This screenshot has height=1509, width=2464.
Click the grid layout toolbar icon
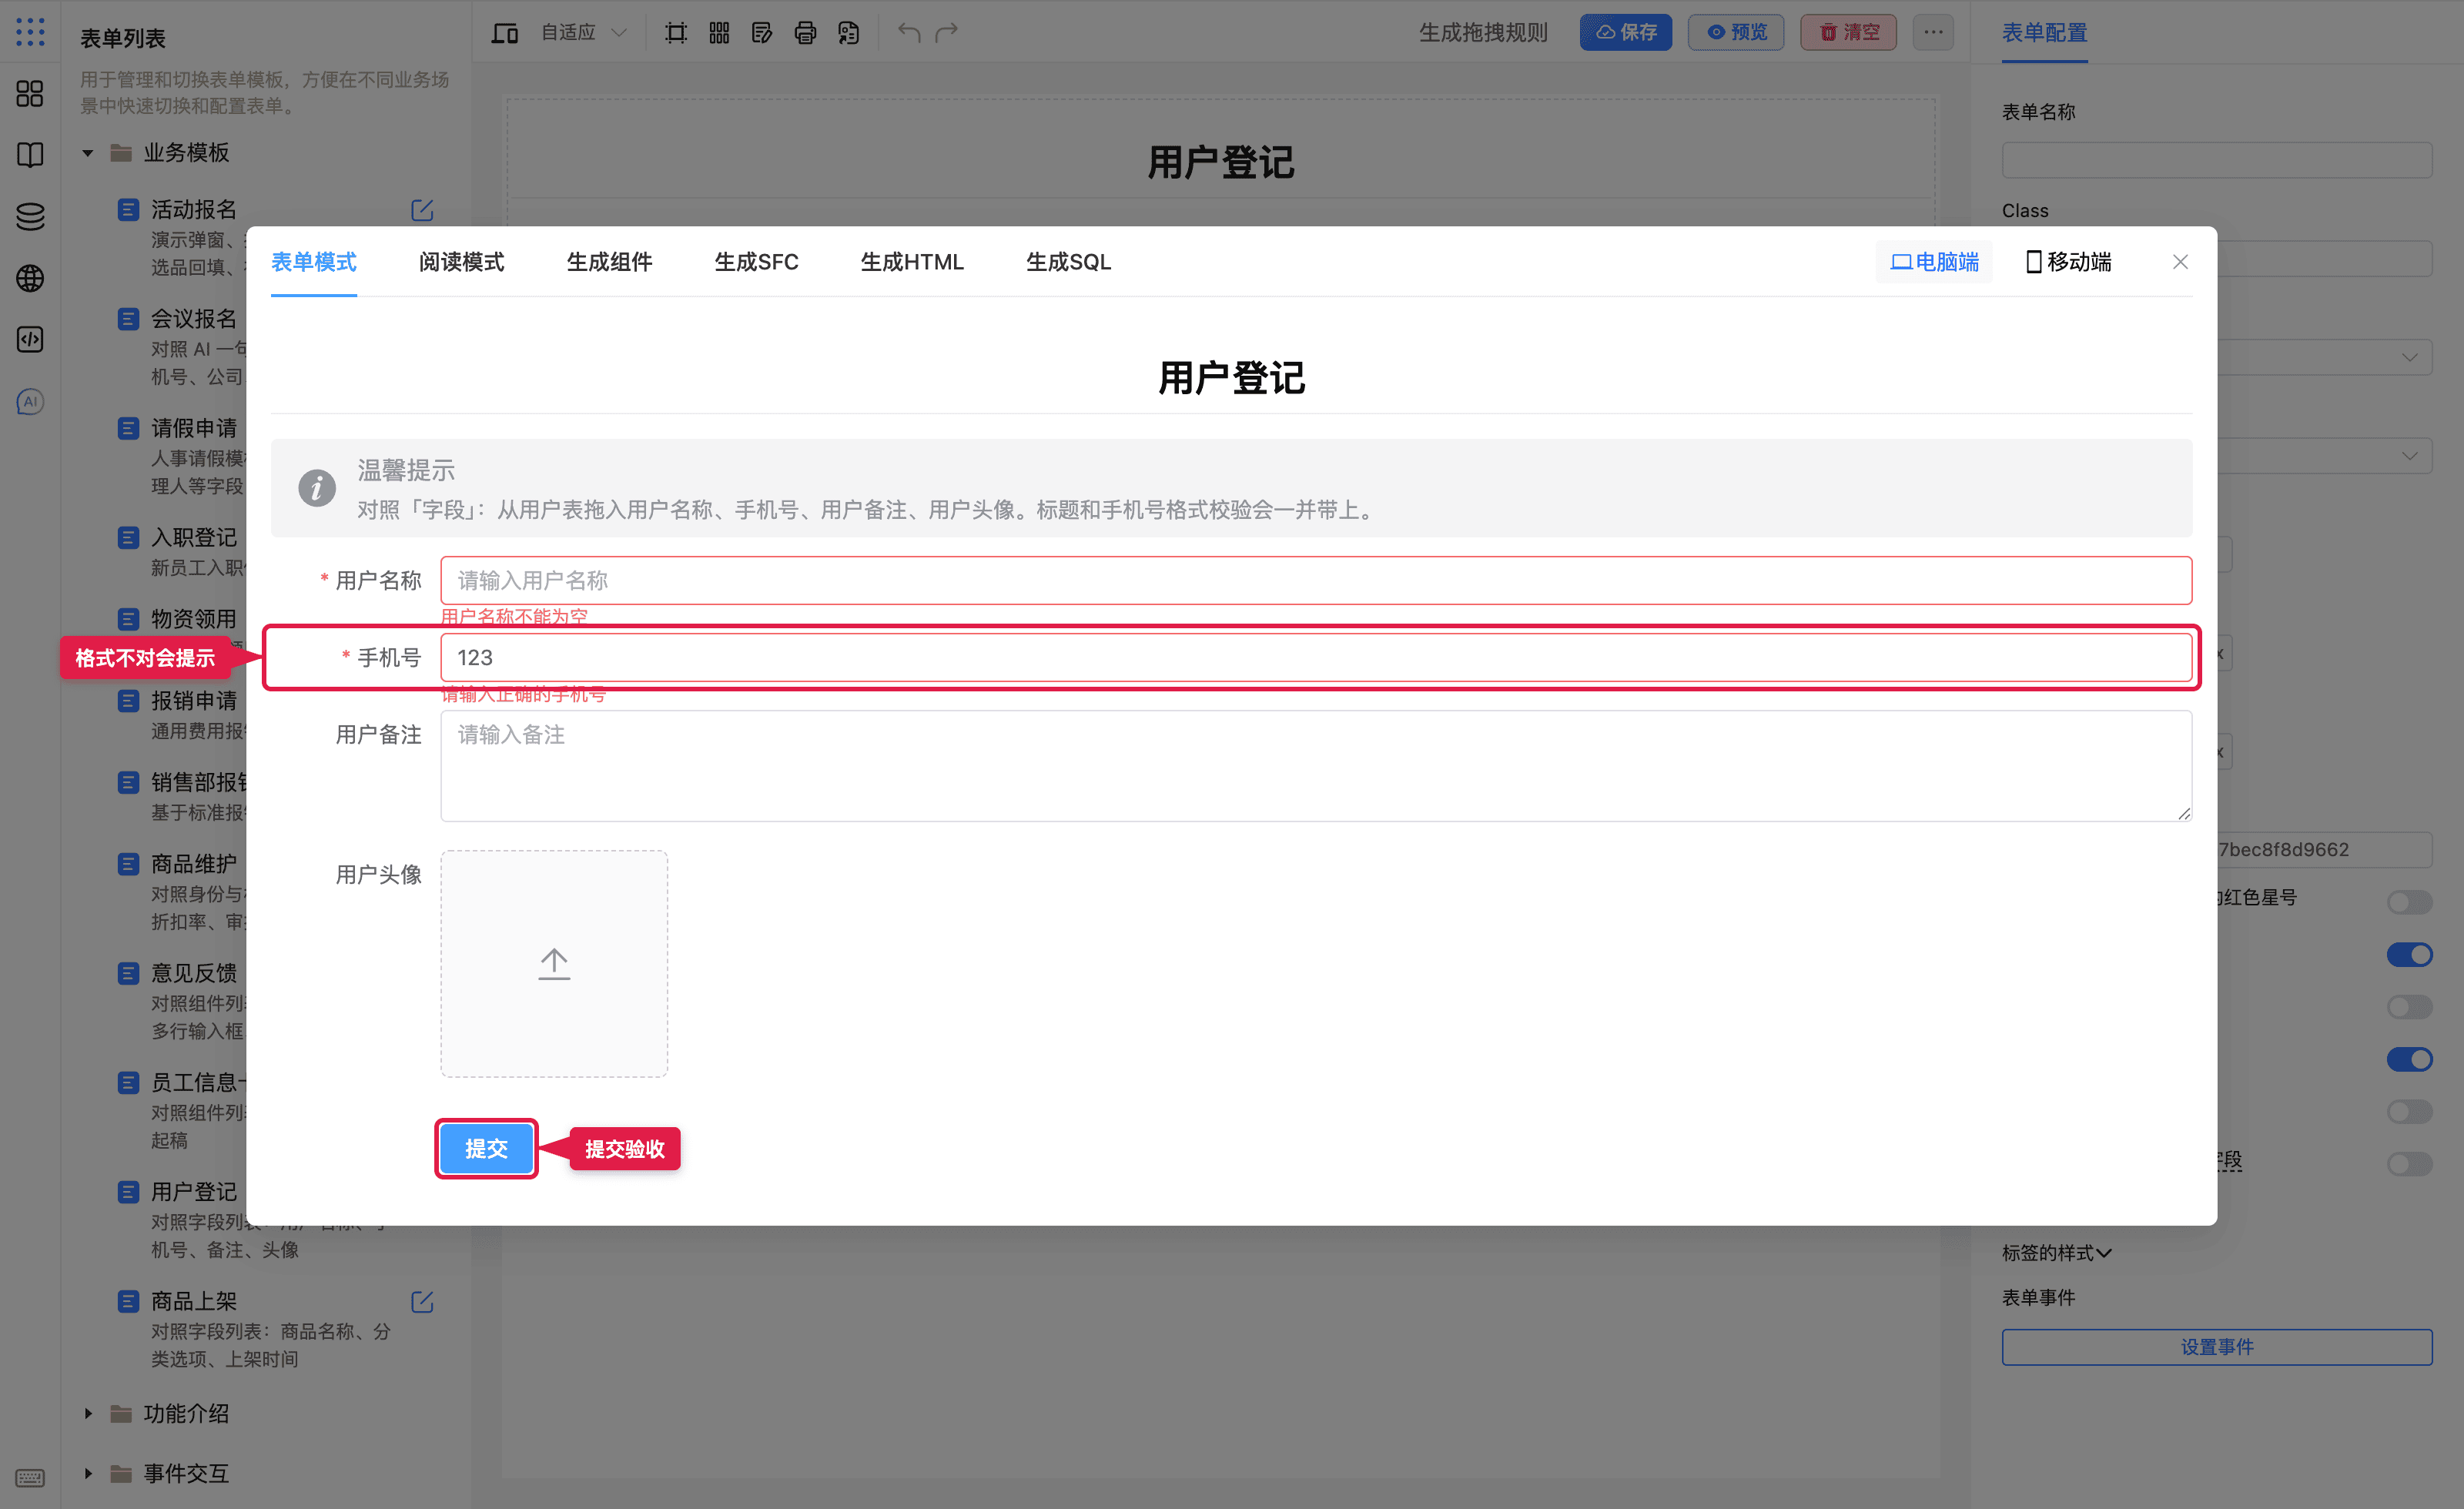click(719, 32)
